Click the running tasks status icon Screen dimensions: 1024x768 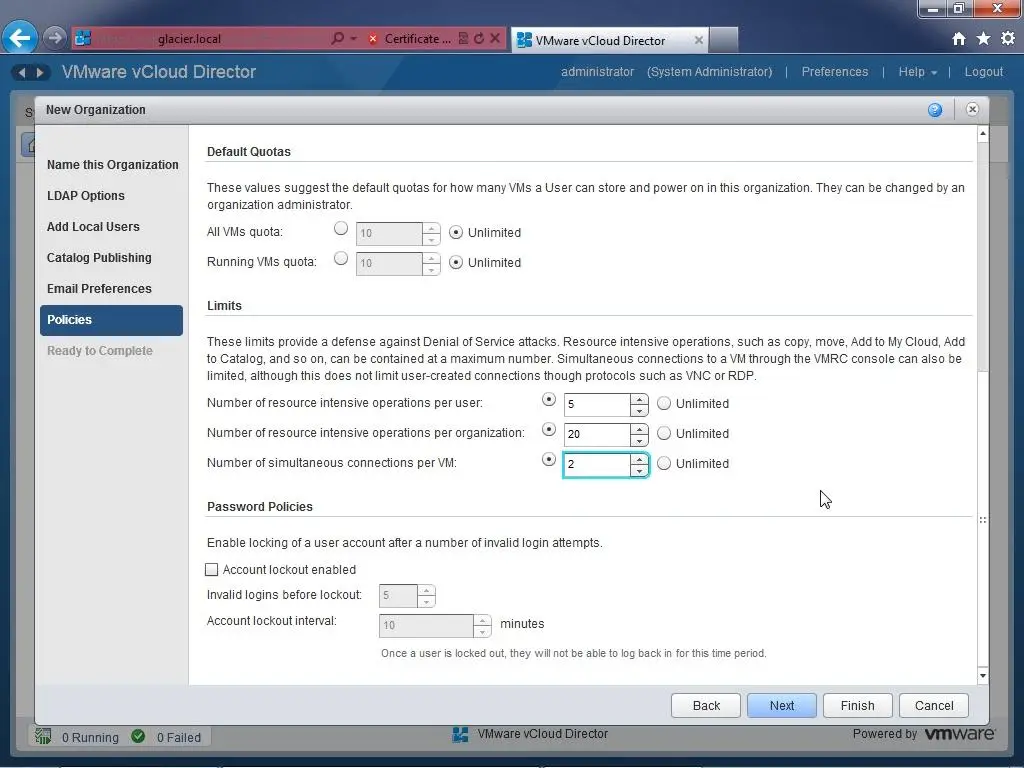click(x=43, y=737)
